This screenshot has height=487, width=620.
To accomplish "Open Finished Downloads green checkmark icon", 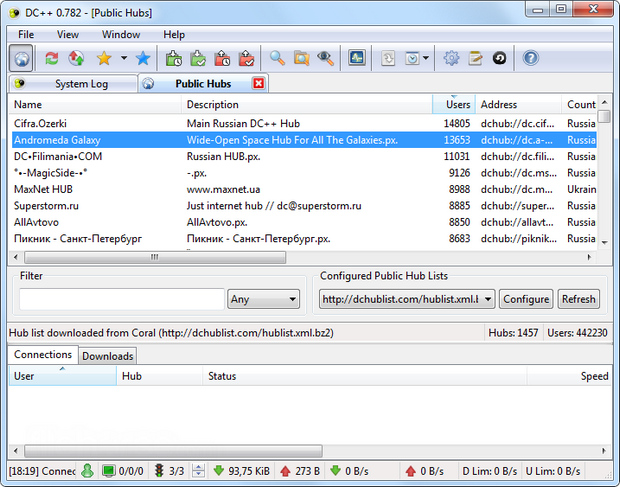I will click(198, 59).
